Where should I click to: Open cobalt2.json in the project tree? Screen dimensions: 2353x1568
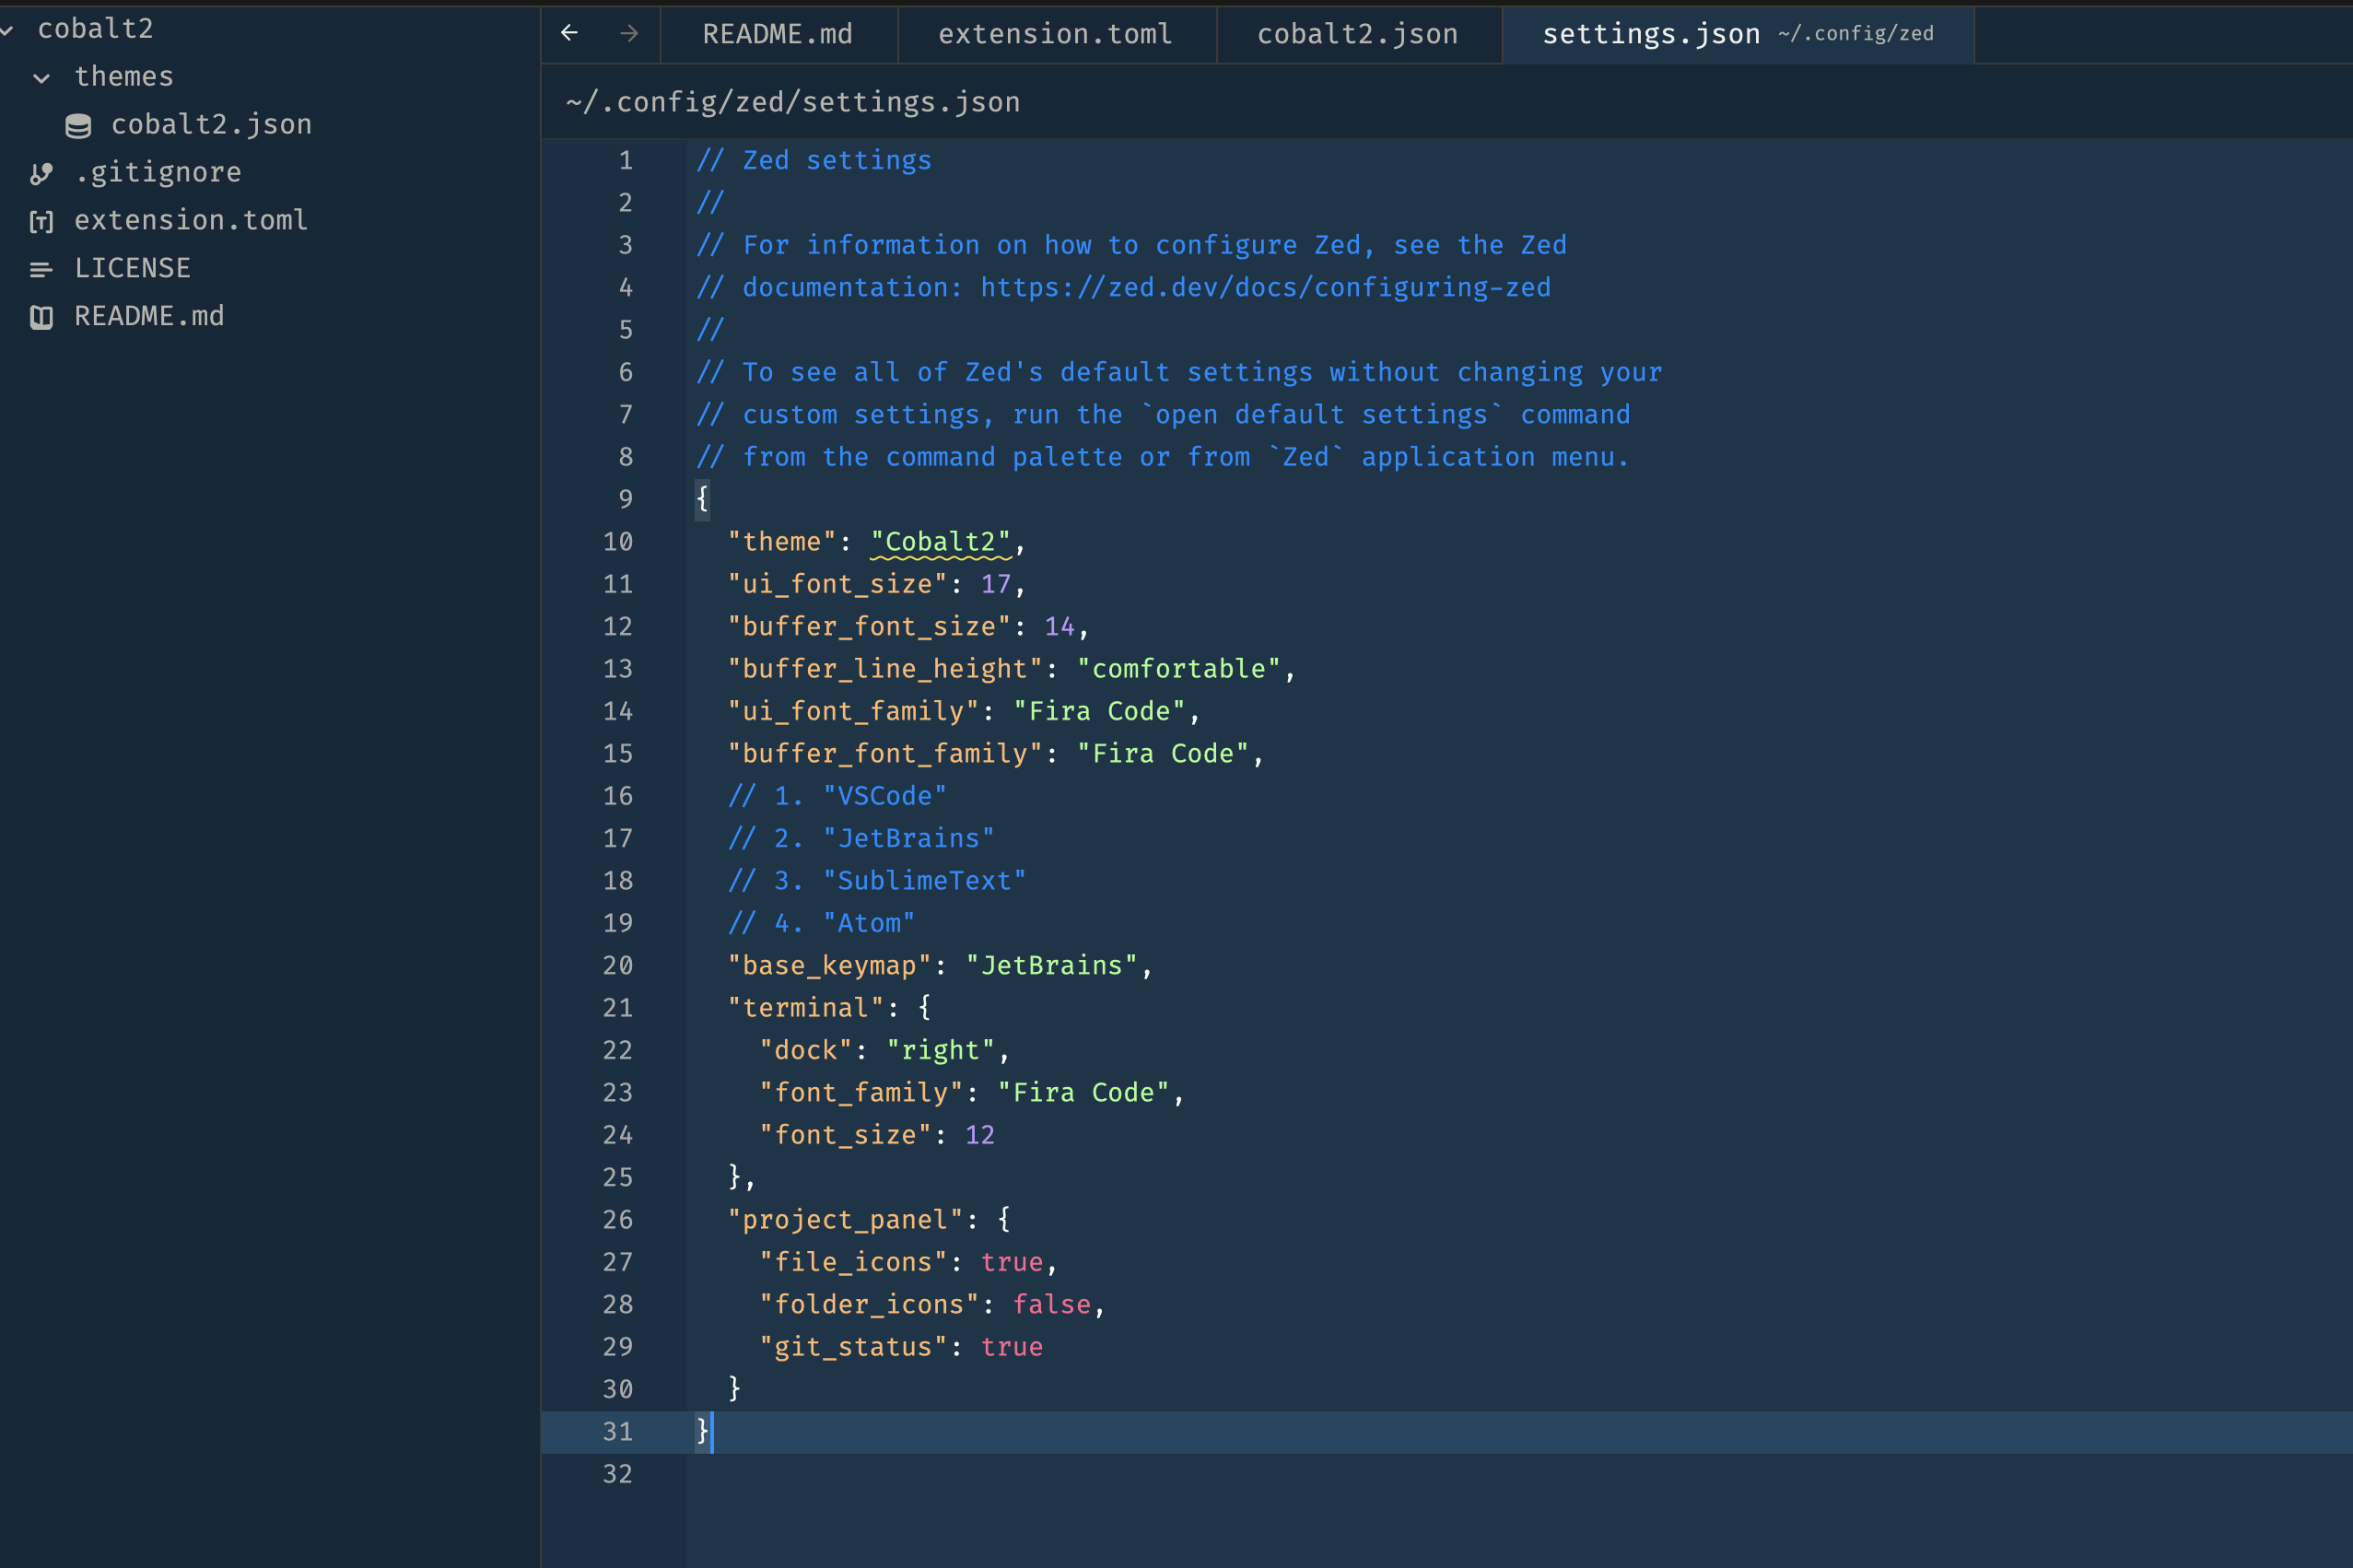pyautogui.click(x=211, y=124)
